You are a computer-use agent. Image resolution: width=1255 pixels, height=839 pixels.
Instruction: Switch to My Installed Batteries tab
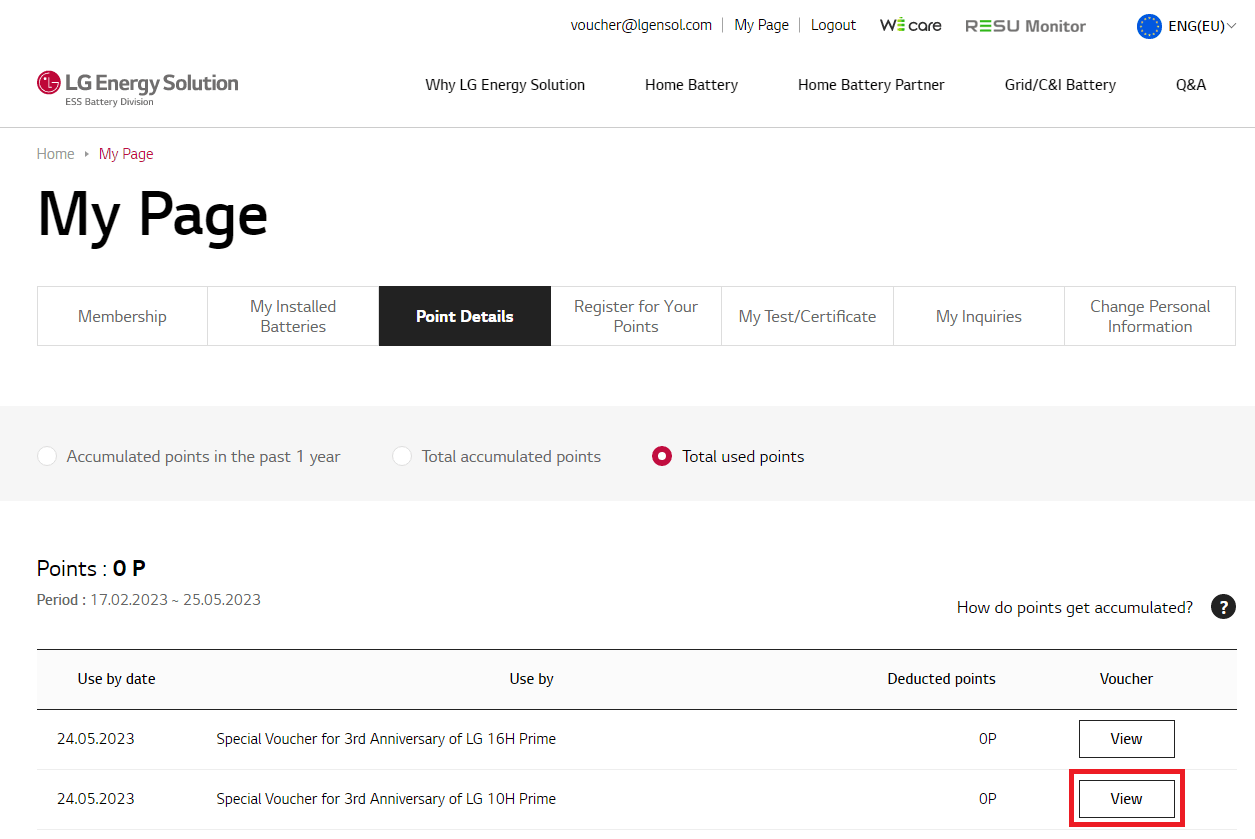(293, 316)
